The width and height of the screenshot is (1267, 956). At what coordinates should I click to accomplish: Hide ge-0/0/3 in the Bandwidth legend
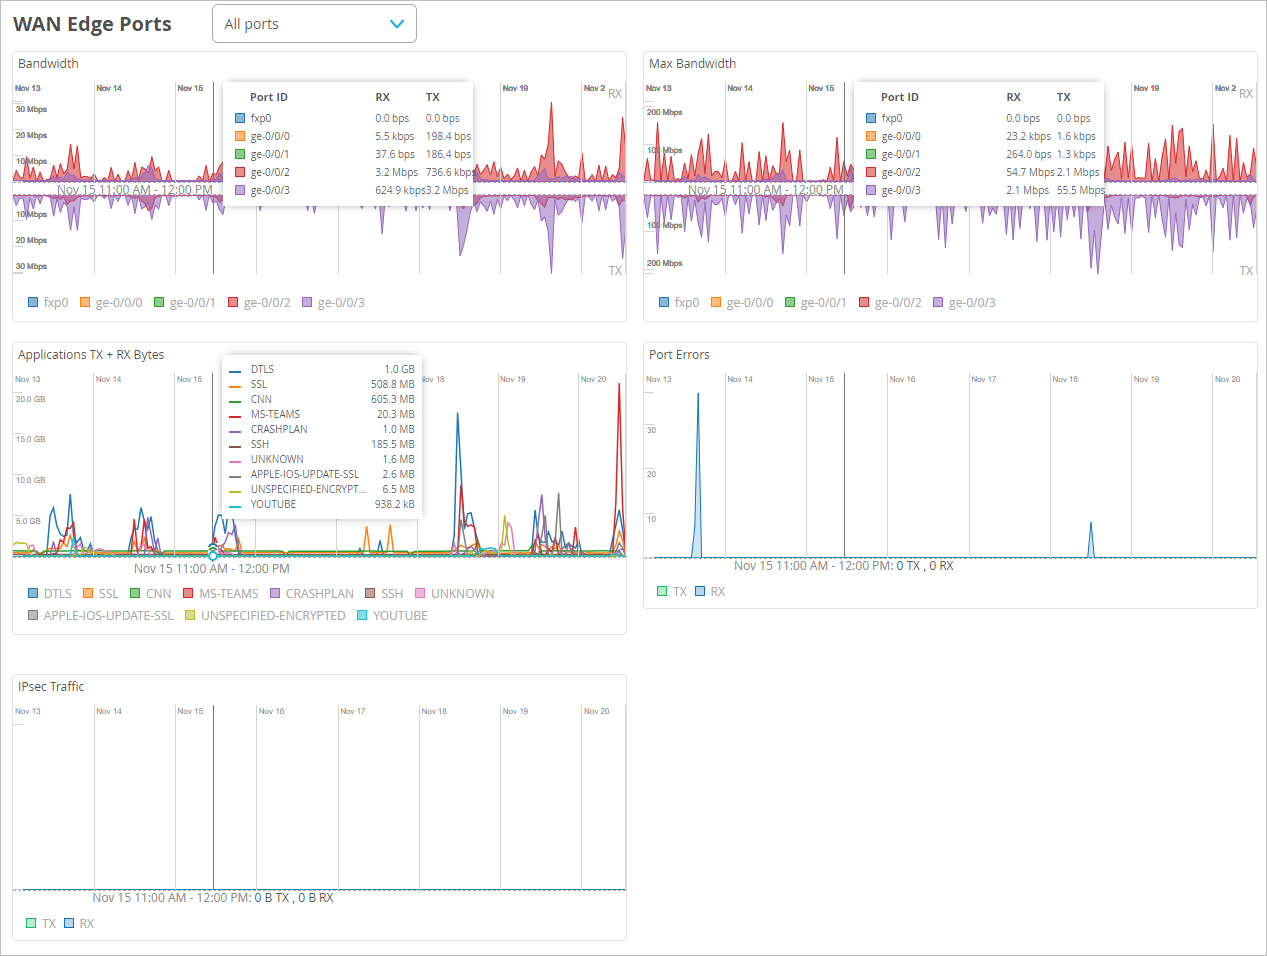pyautogui.click(x=333, y=302)
